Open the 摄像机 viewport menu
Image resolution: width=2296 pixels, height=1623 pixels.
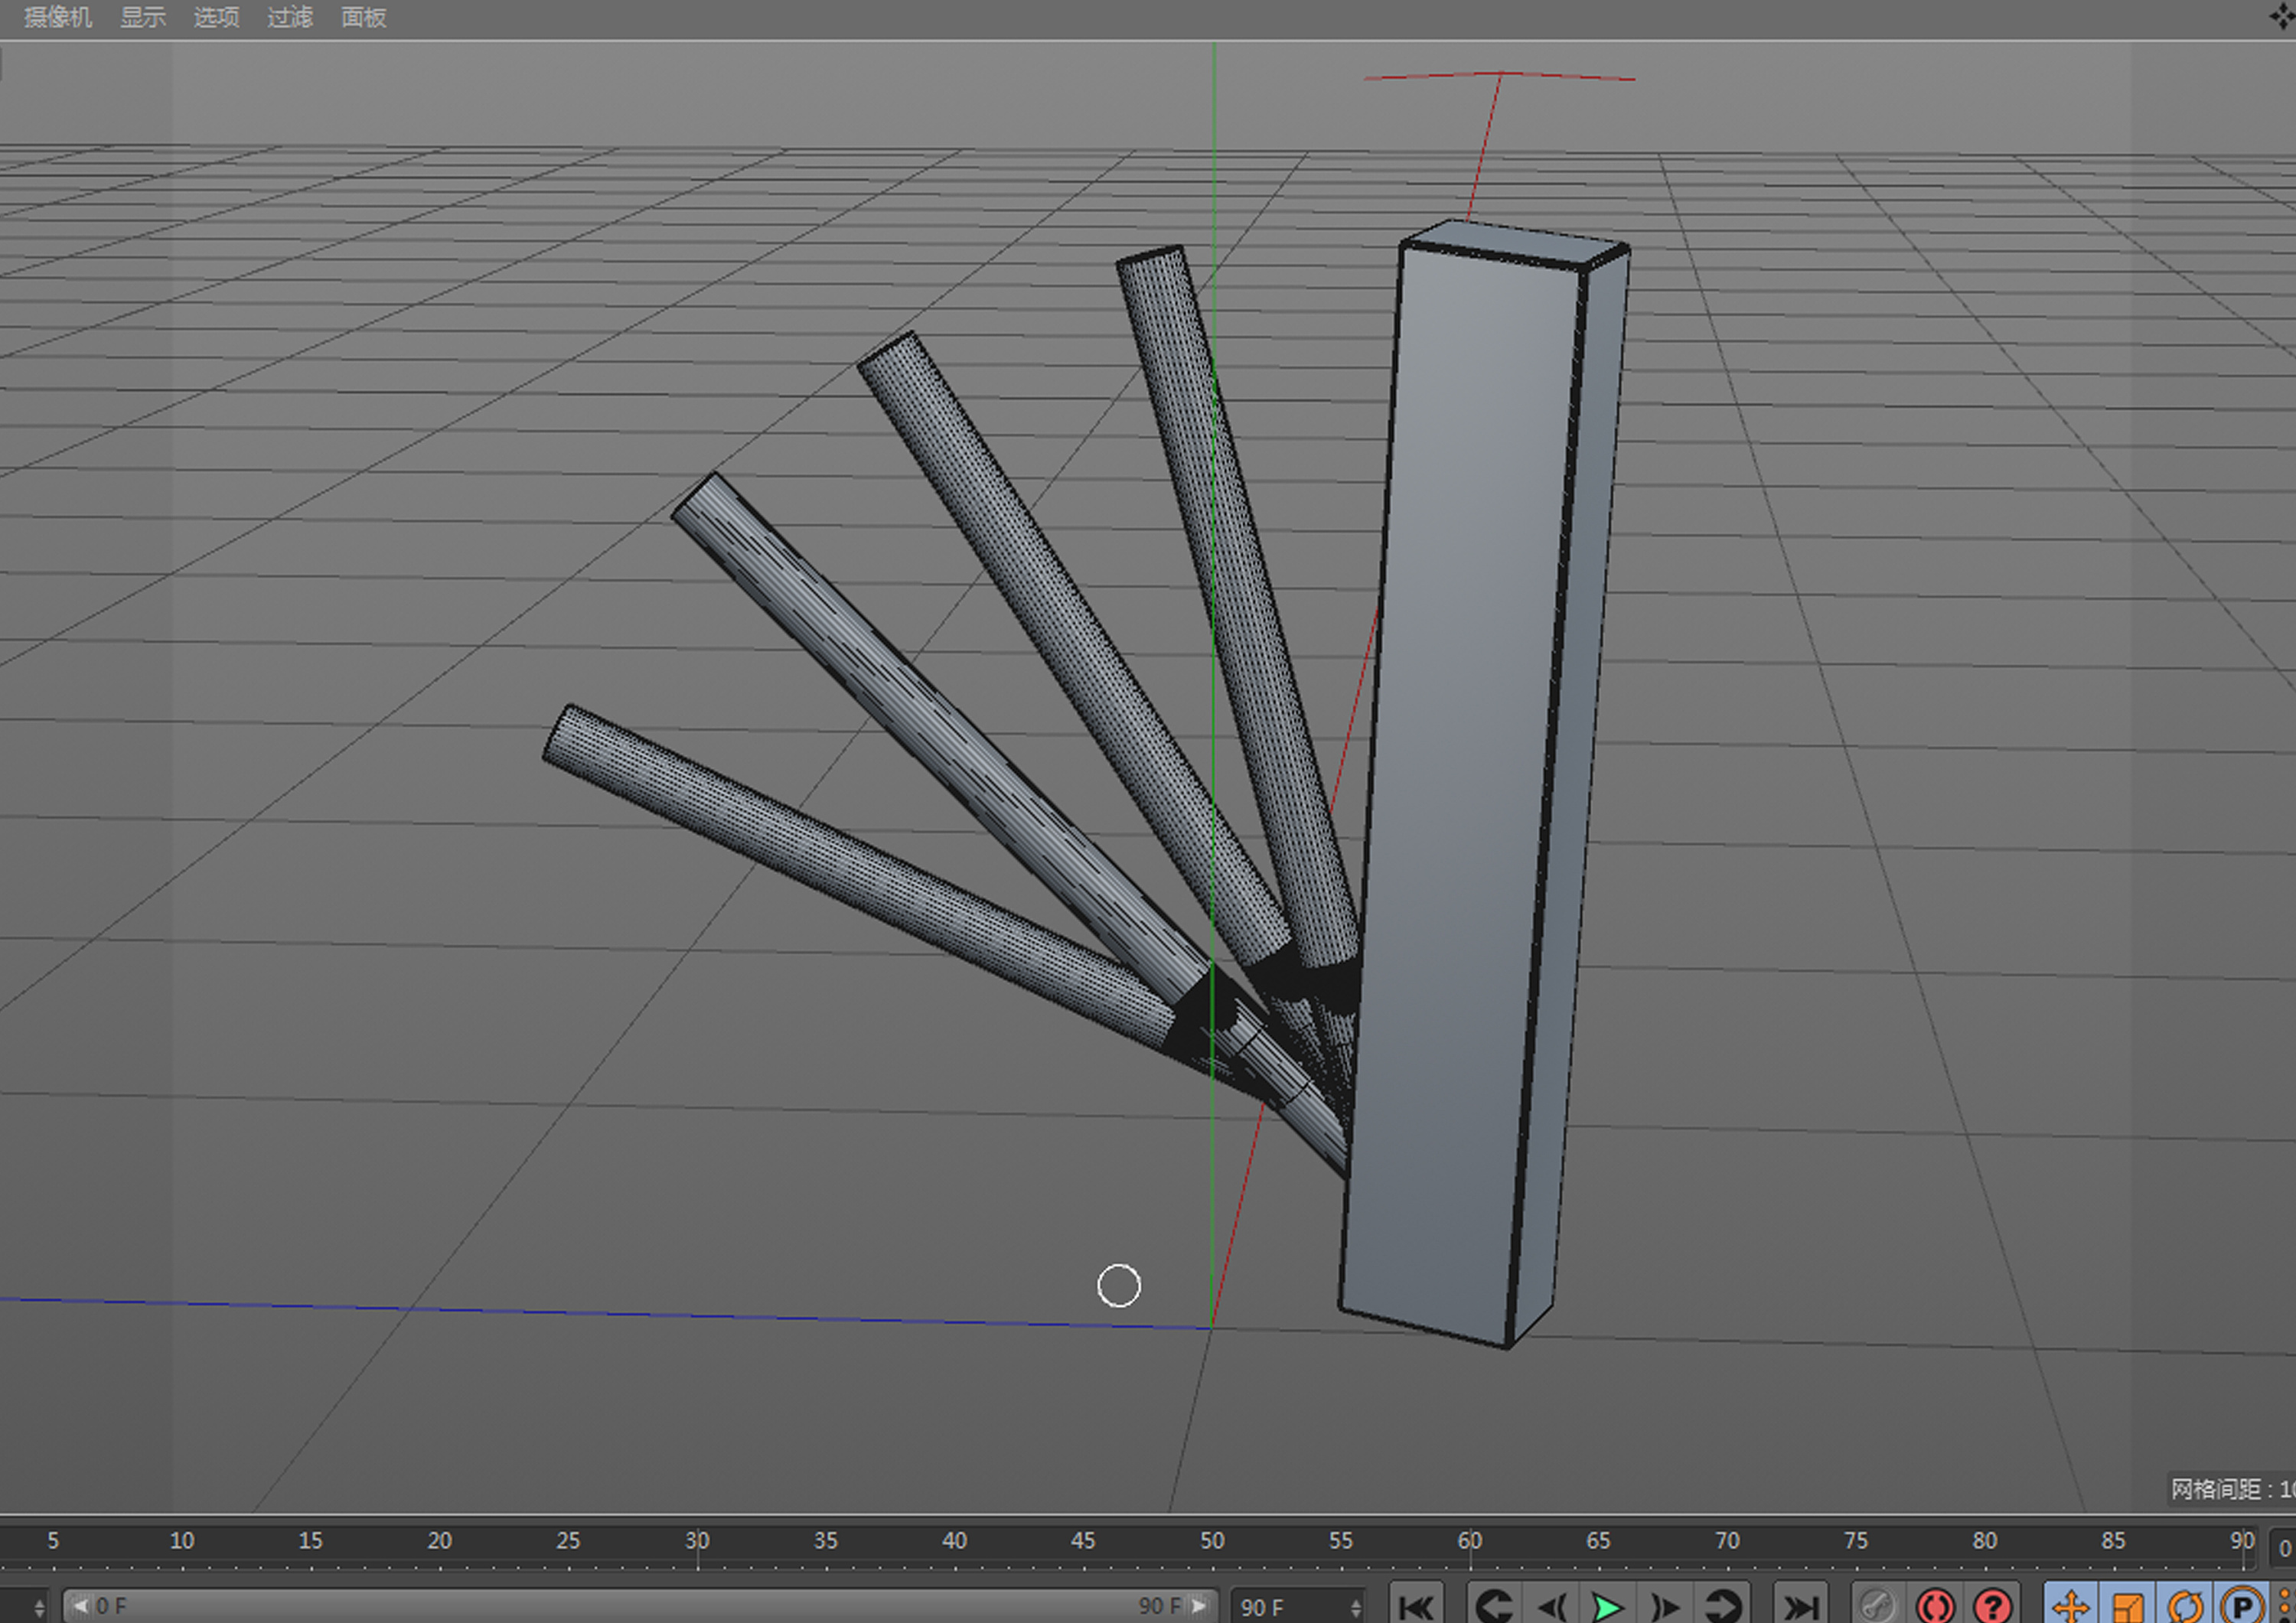click(x=58, y=17)
